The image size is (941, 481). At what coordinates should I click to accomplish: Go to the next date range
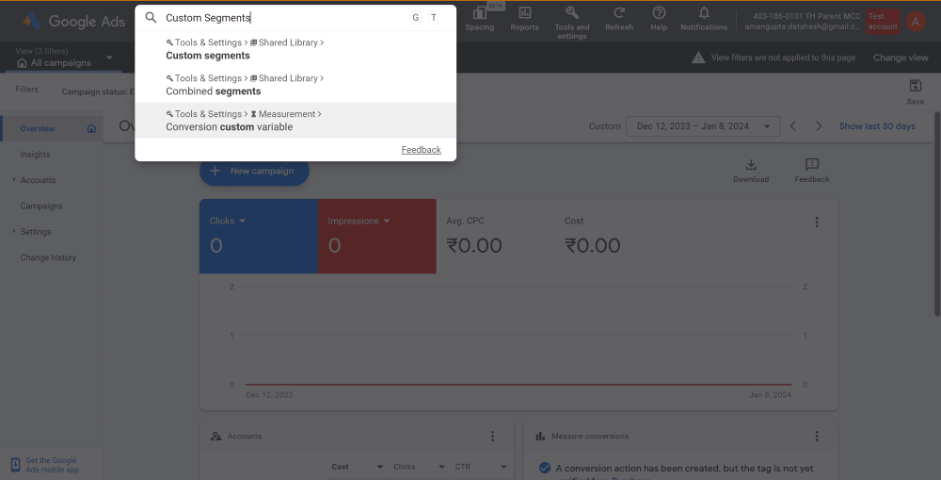(x=819, y=126)
